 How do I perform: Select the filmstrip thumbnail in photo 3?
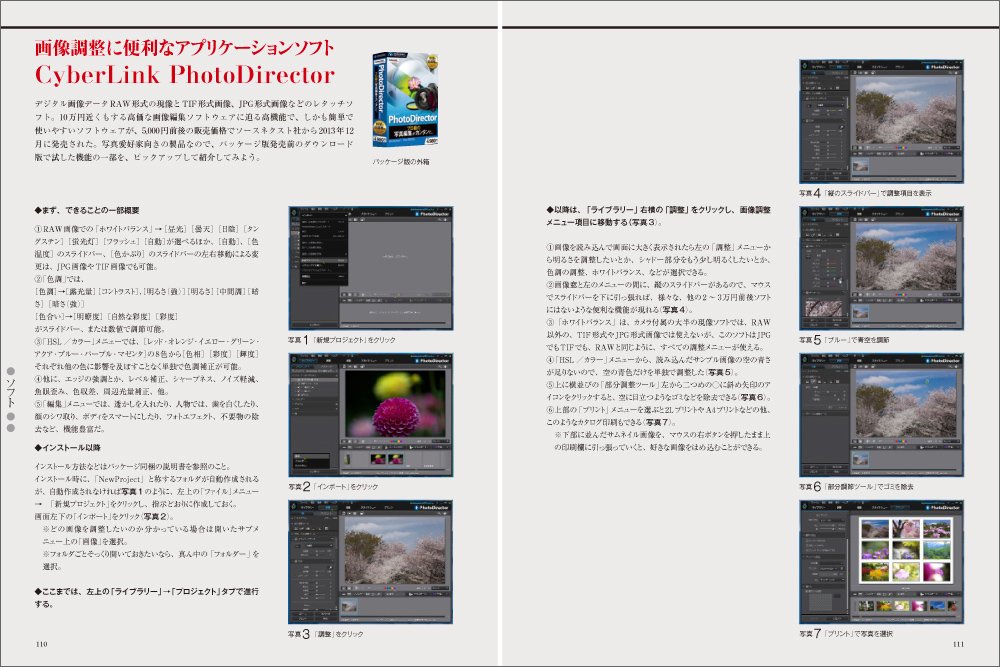click(349, 606)
